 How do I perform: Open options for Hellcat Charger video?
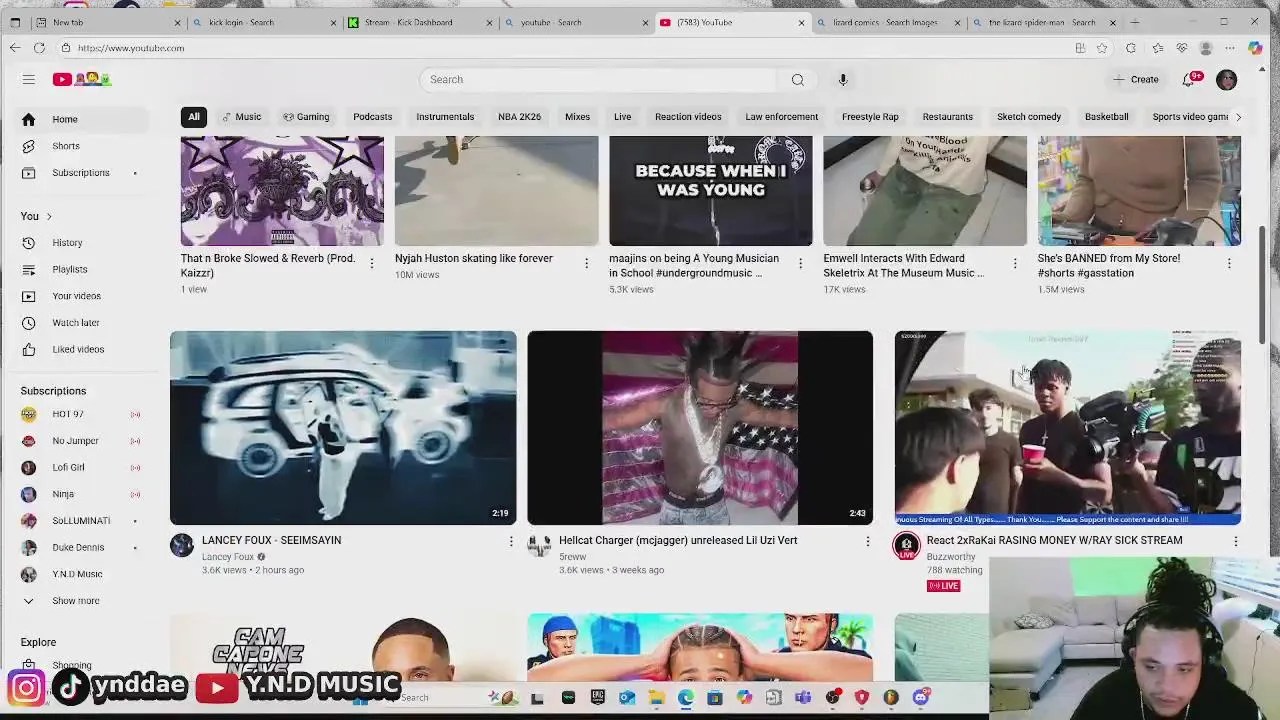tap(867, 541)
